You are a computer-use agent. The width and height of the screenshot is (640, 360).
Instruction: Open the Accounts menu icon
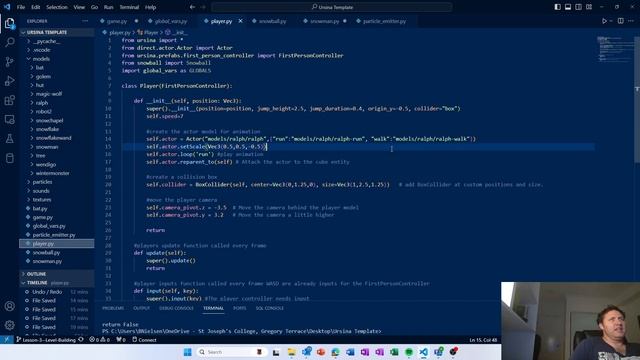9,306
